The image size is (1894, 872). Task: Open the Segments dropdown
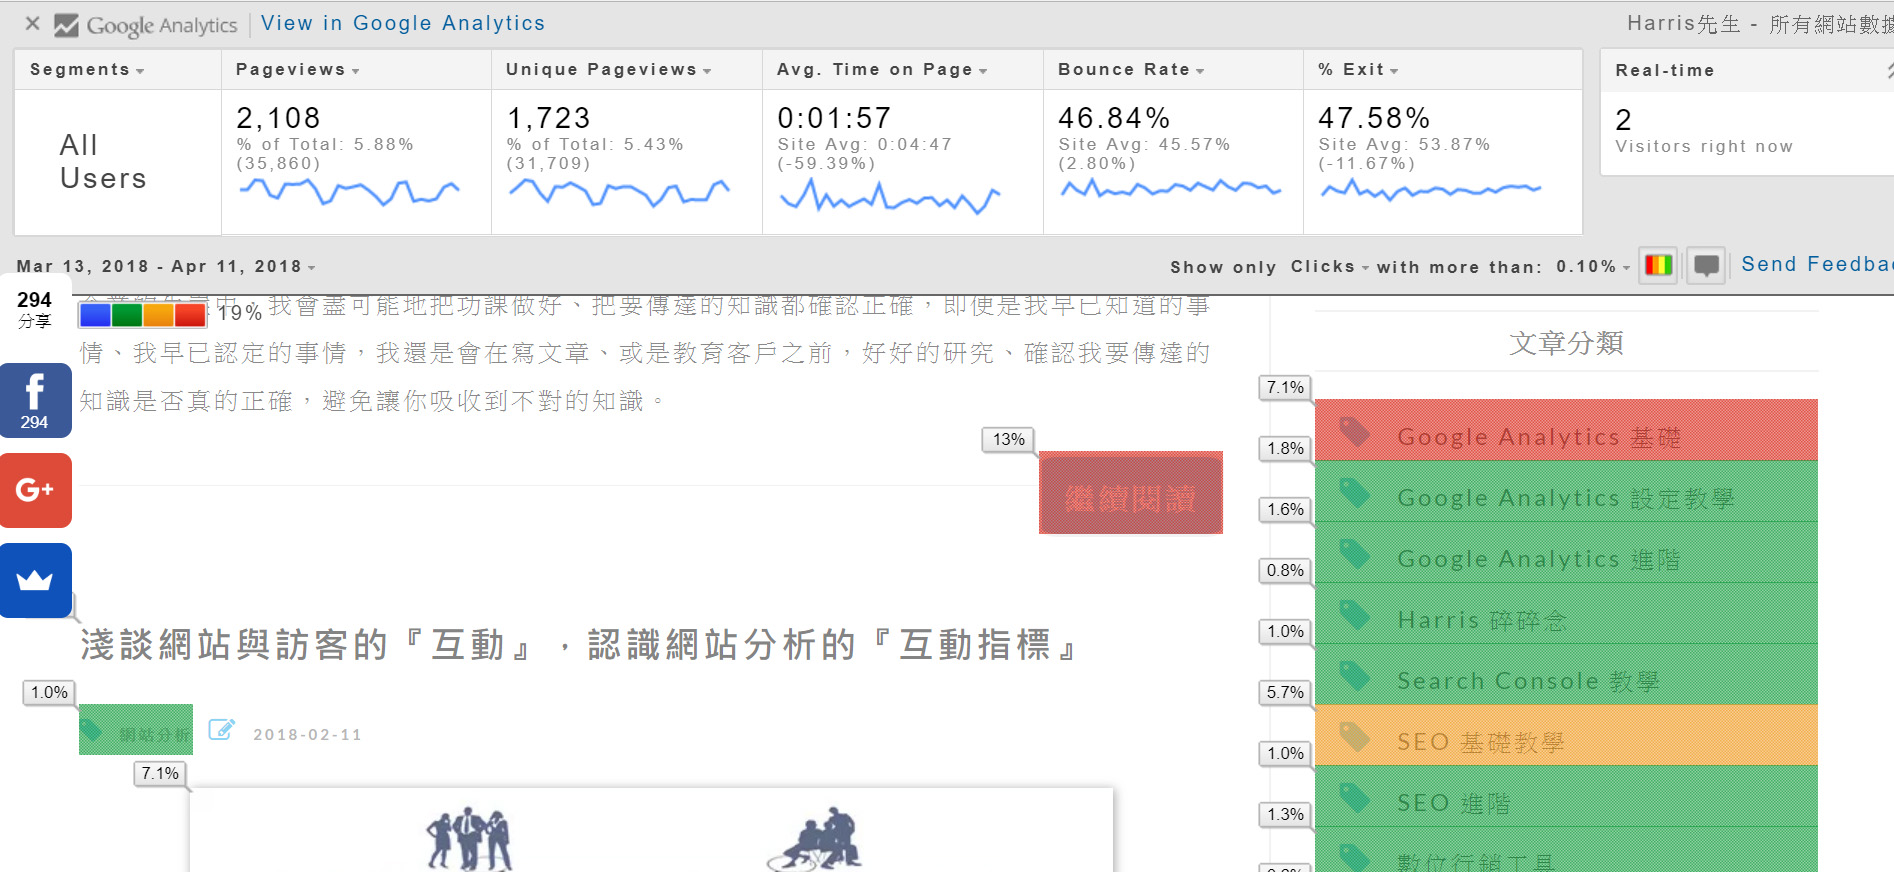(87, 70)
